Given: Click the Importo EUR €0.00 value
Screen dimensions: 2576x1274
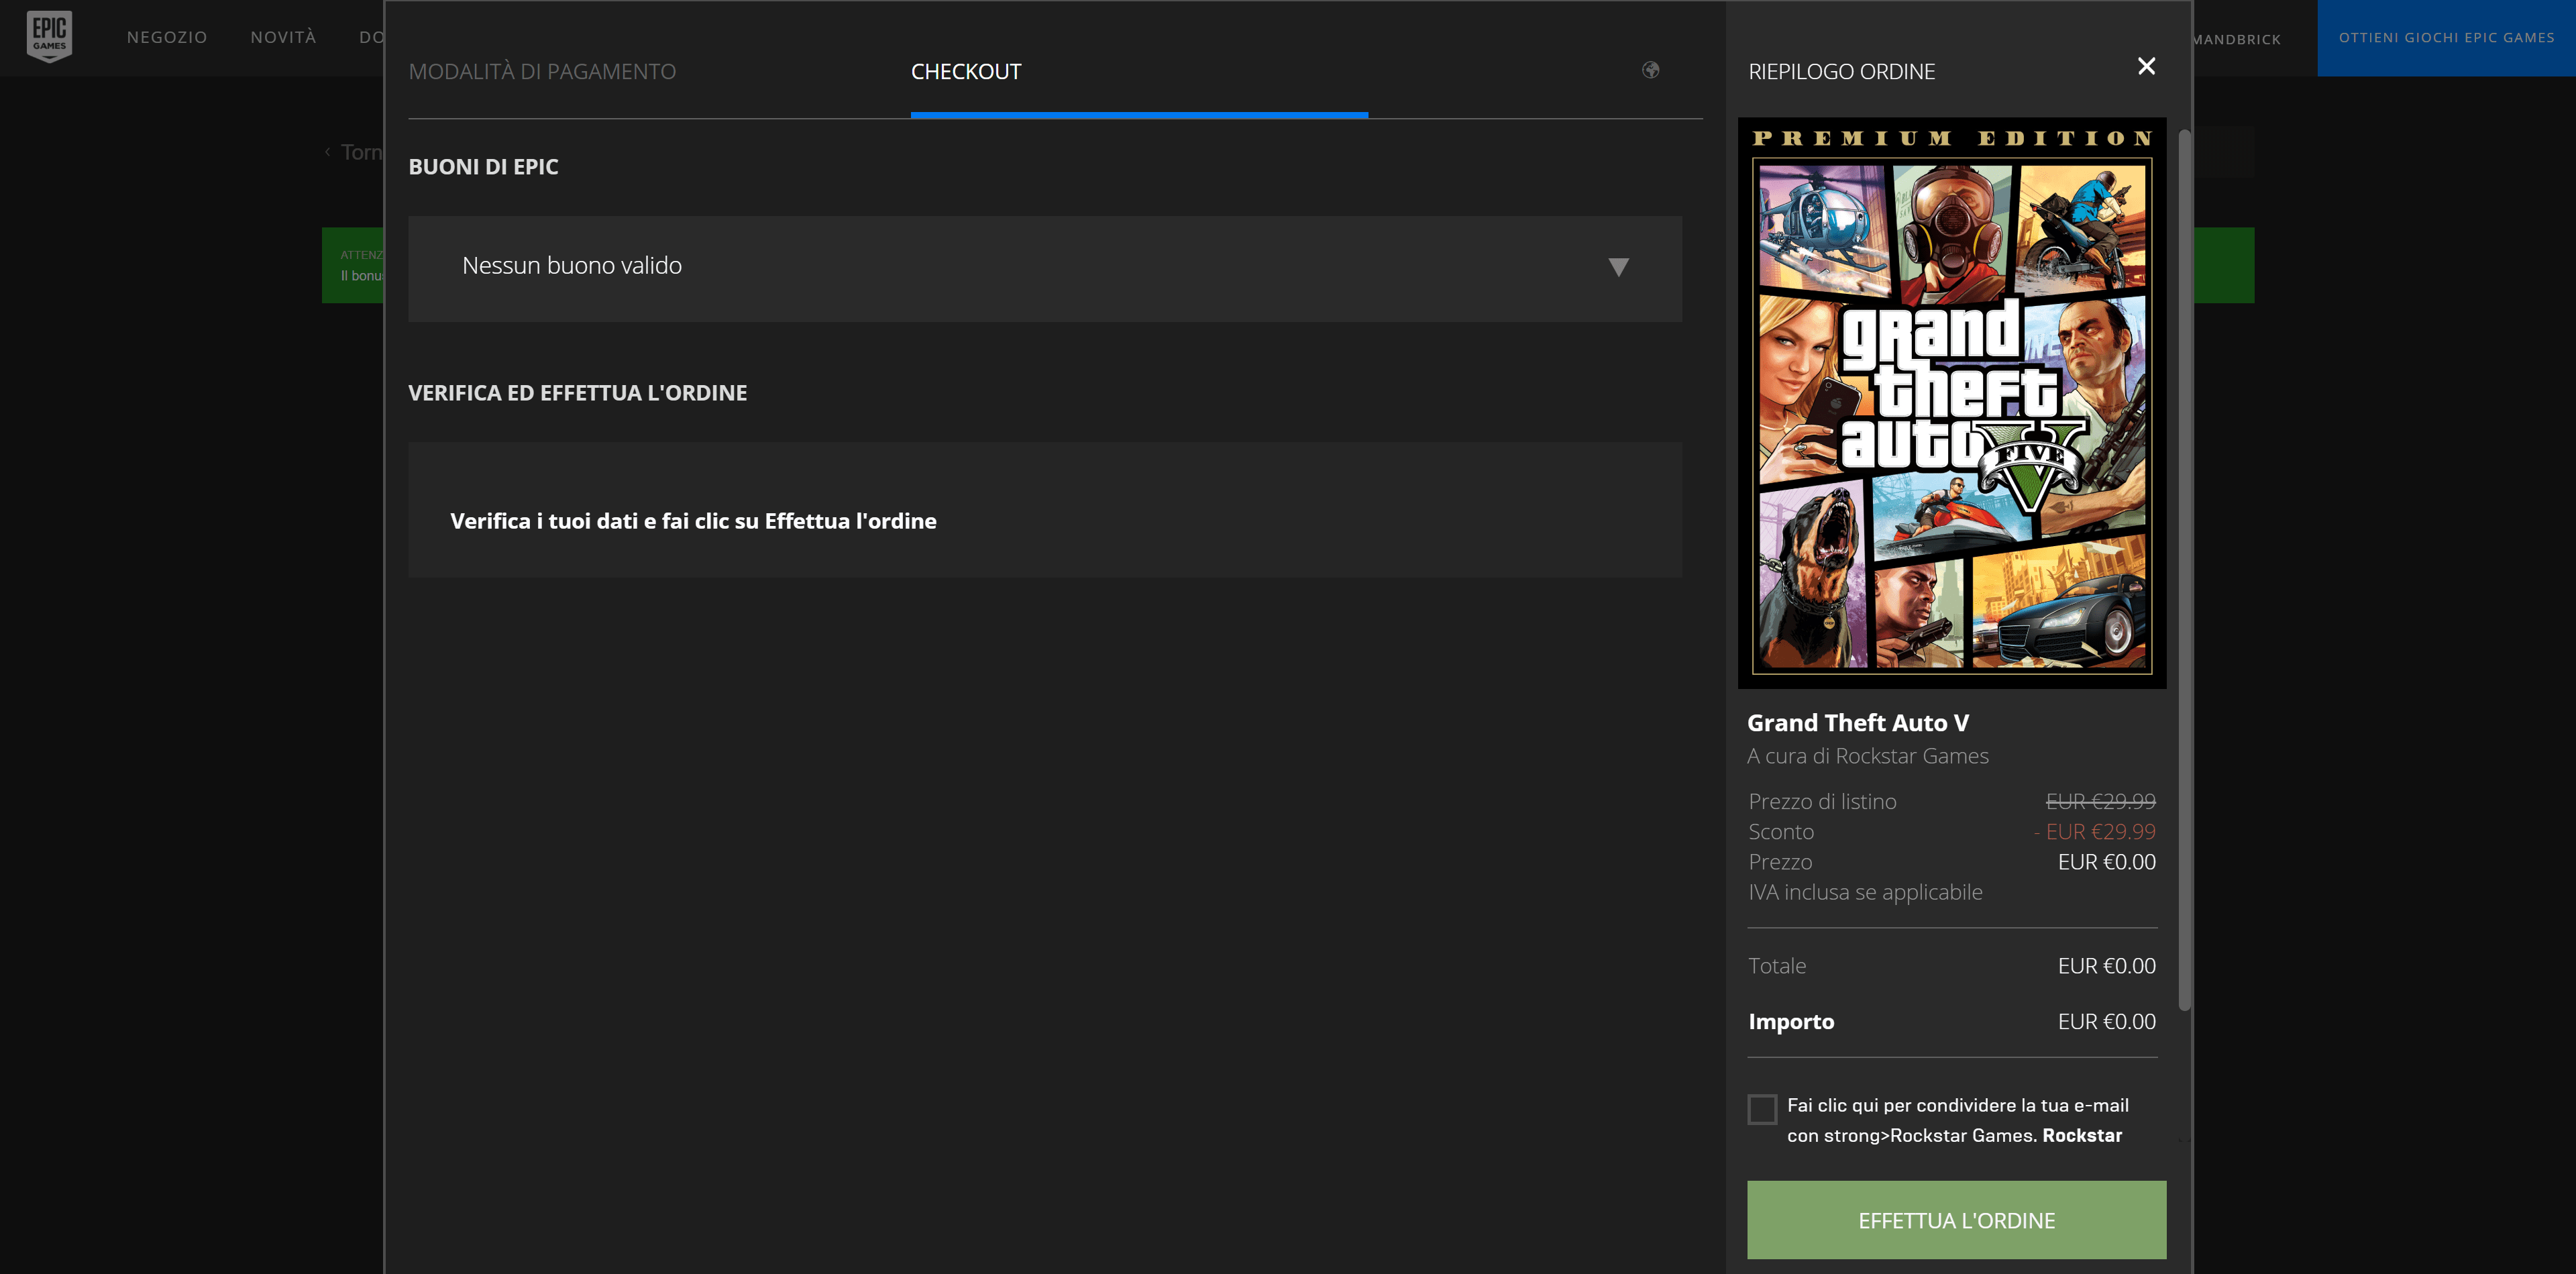Looking at the screenshot, I should tap(2106, 1022).
